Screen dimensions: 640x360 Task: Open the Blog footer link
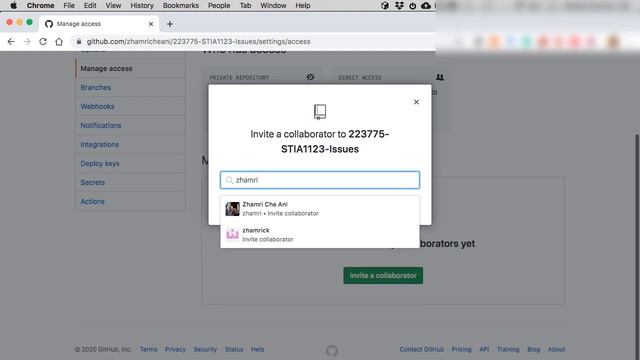click(x=533, y=349)
